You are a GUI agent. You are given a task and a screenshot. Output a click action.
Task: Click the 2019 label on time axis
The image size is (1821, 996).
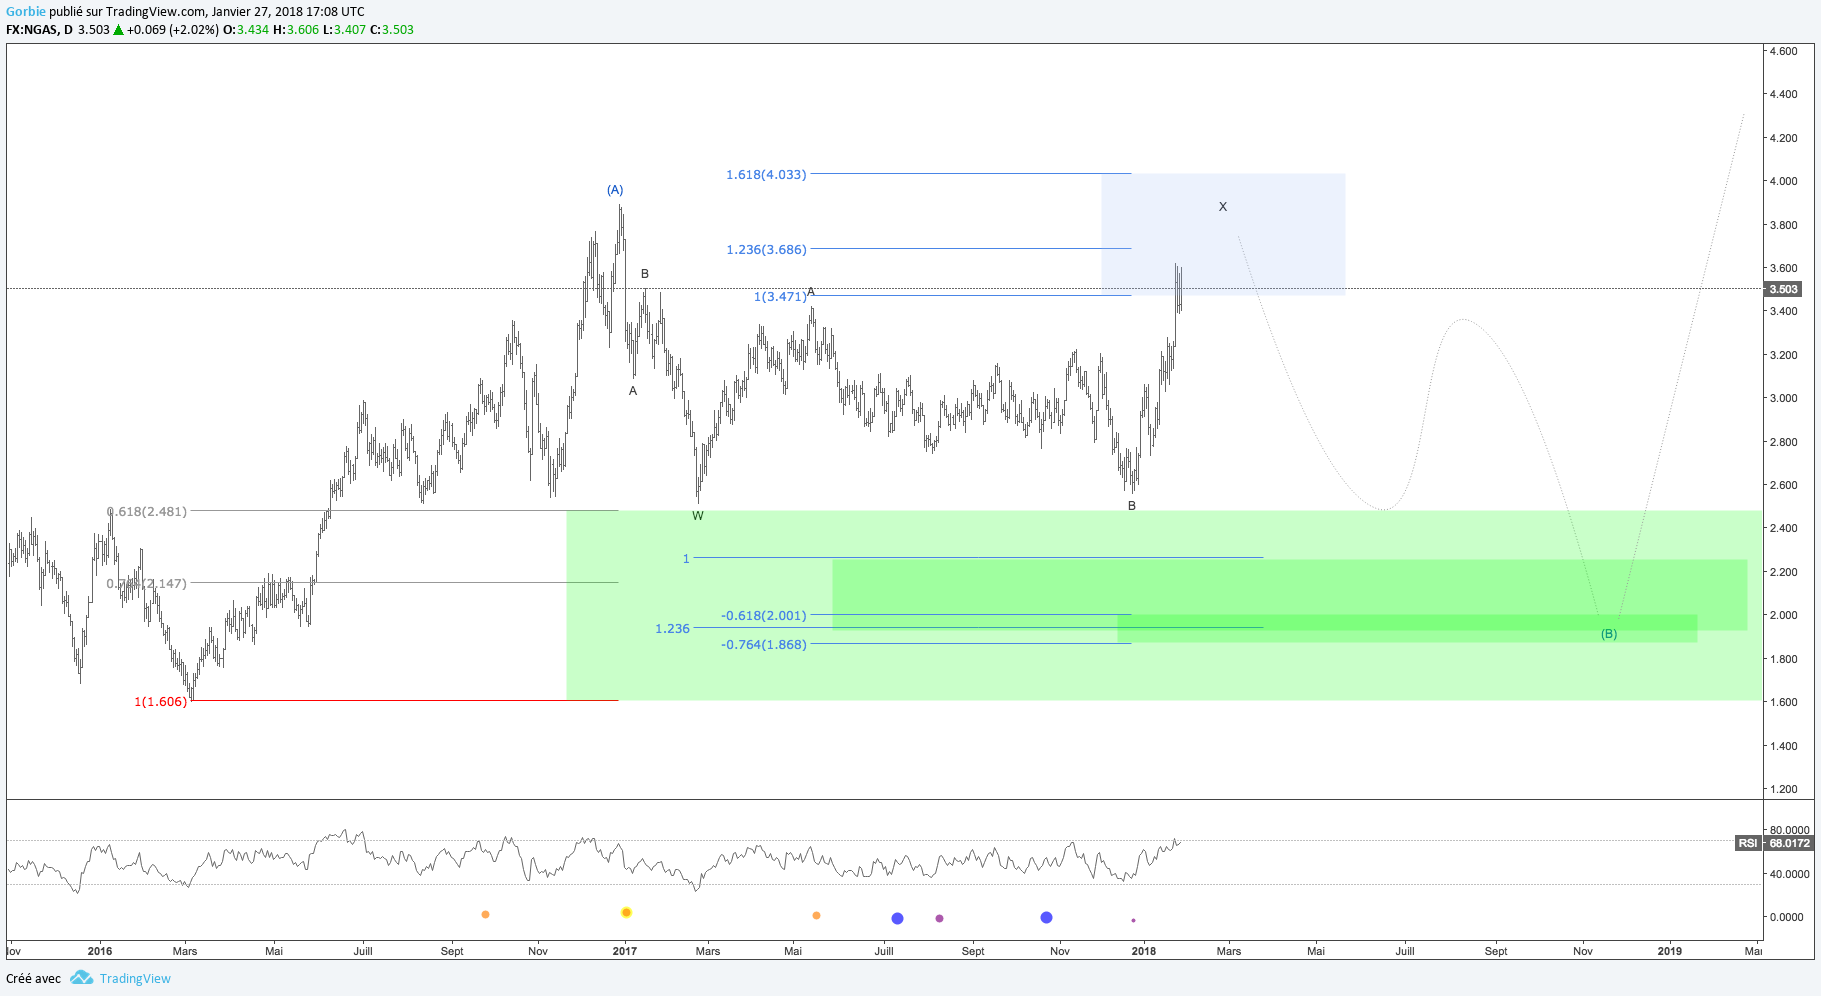pos(1670,951)
